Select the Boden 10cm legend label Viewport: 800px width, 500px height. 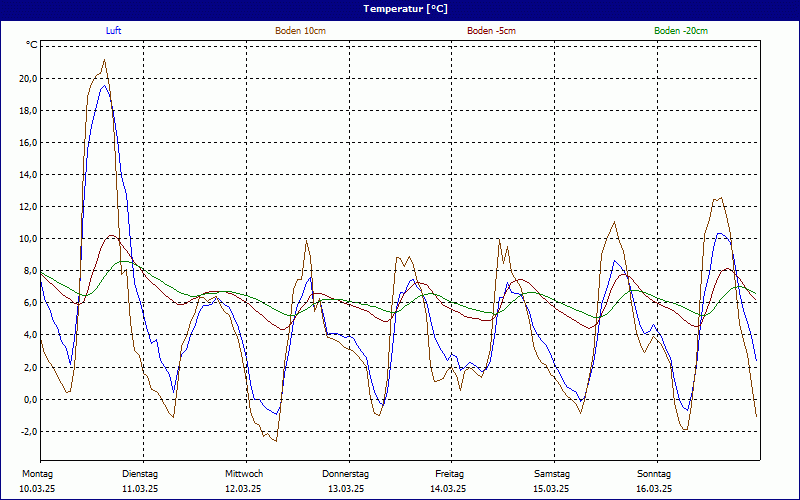click(x=300, y=31)
